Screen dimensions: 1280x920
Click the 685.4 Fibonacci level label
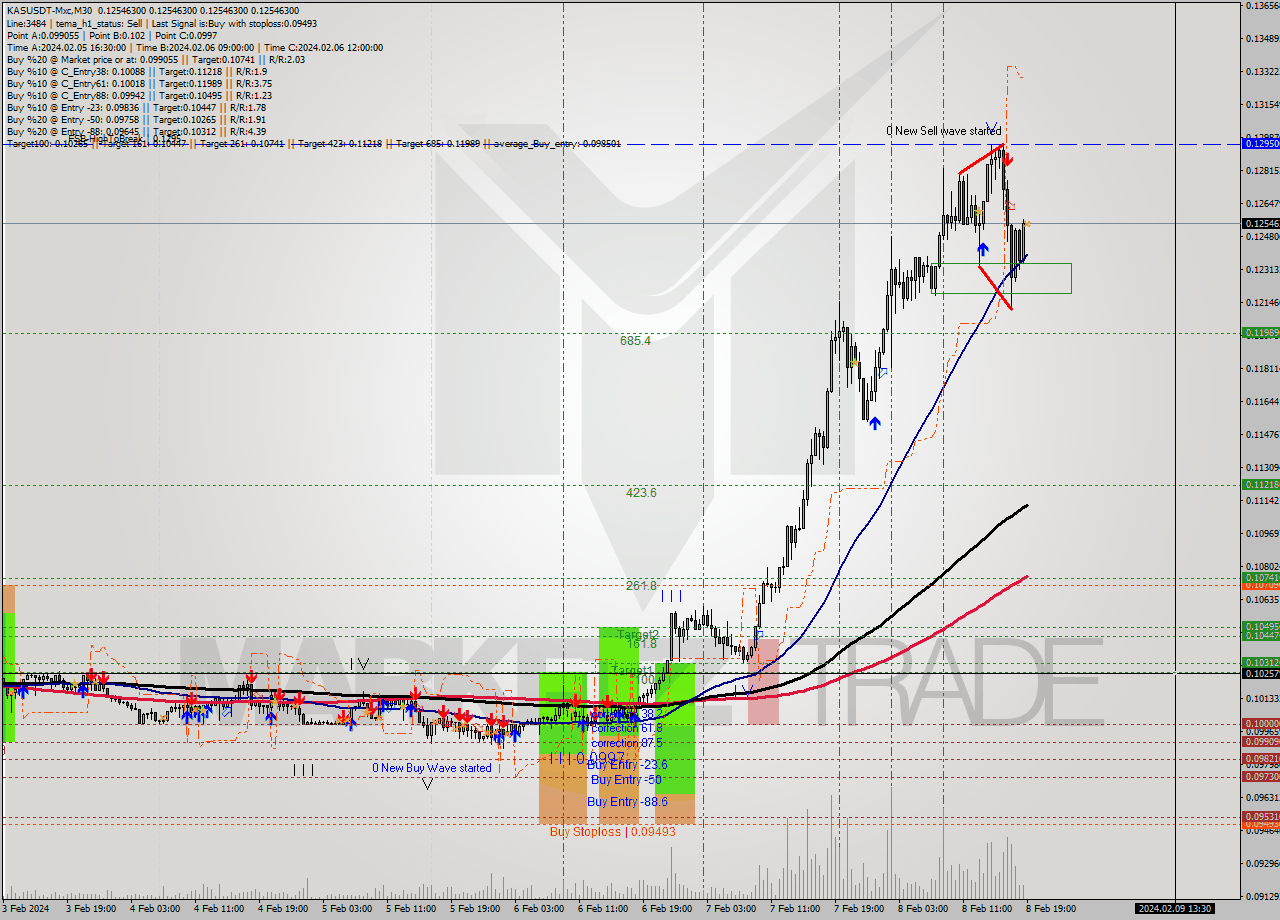click(x=635, y=340)
